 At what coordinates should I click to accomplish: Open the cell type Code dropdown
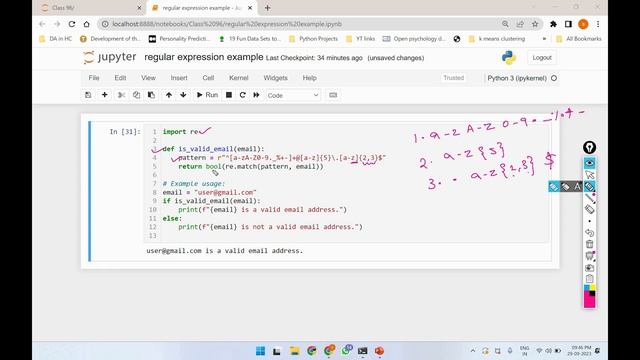pyautogui.click(x=293, y=95)
